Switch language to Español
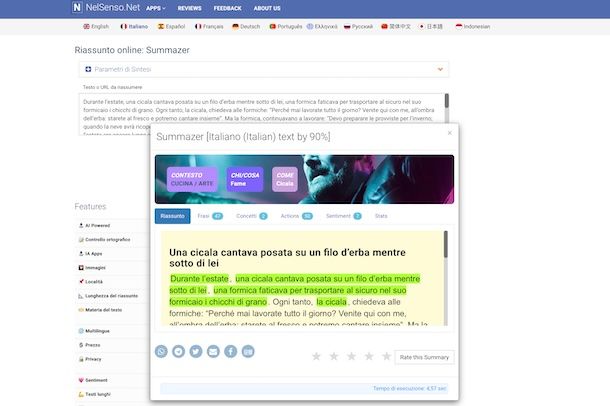This screenshot has height=406, width=610. point(170,26)
